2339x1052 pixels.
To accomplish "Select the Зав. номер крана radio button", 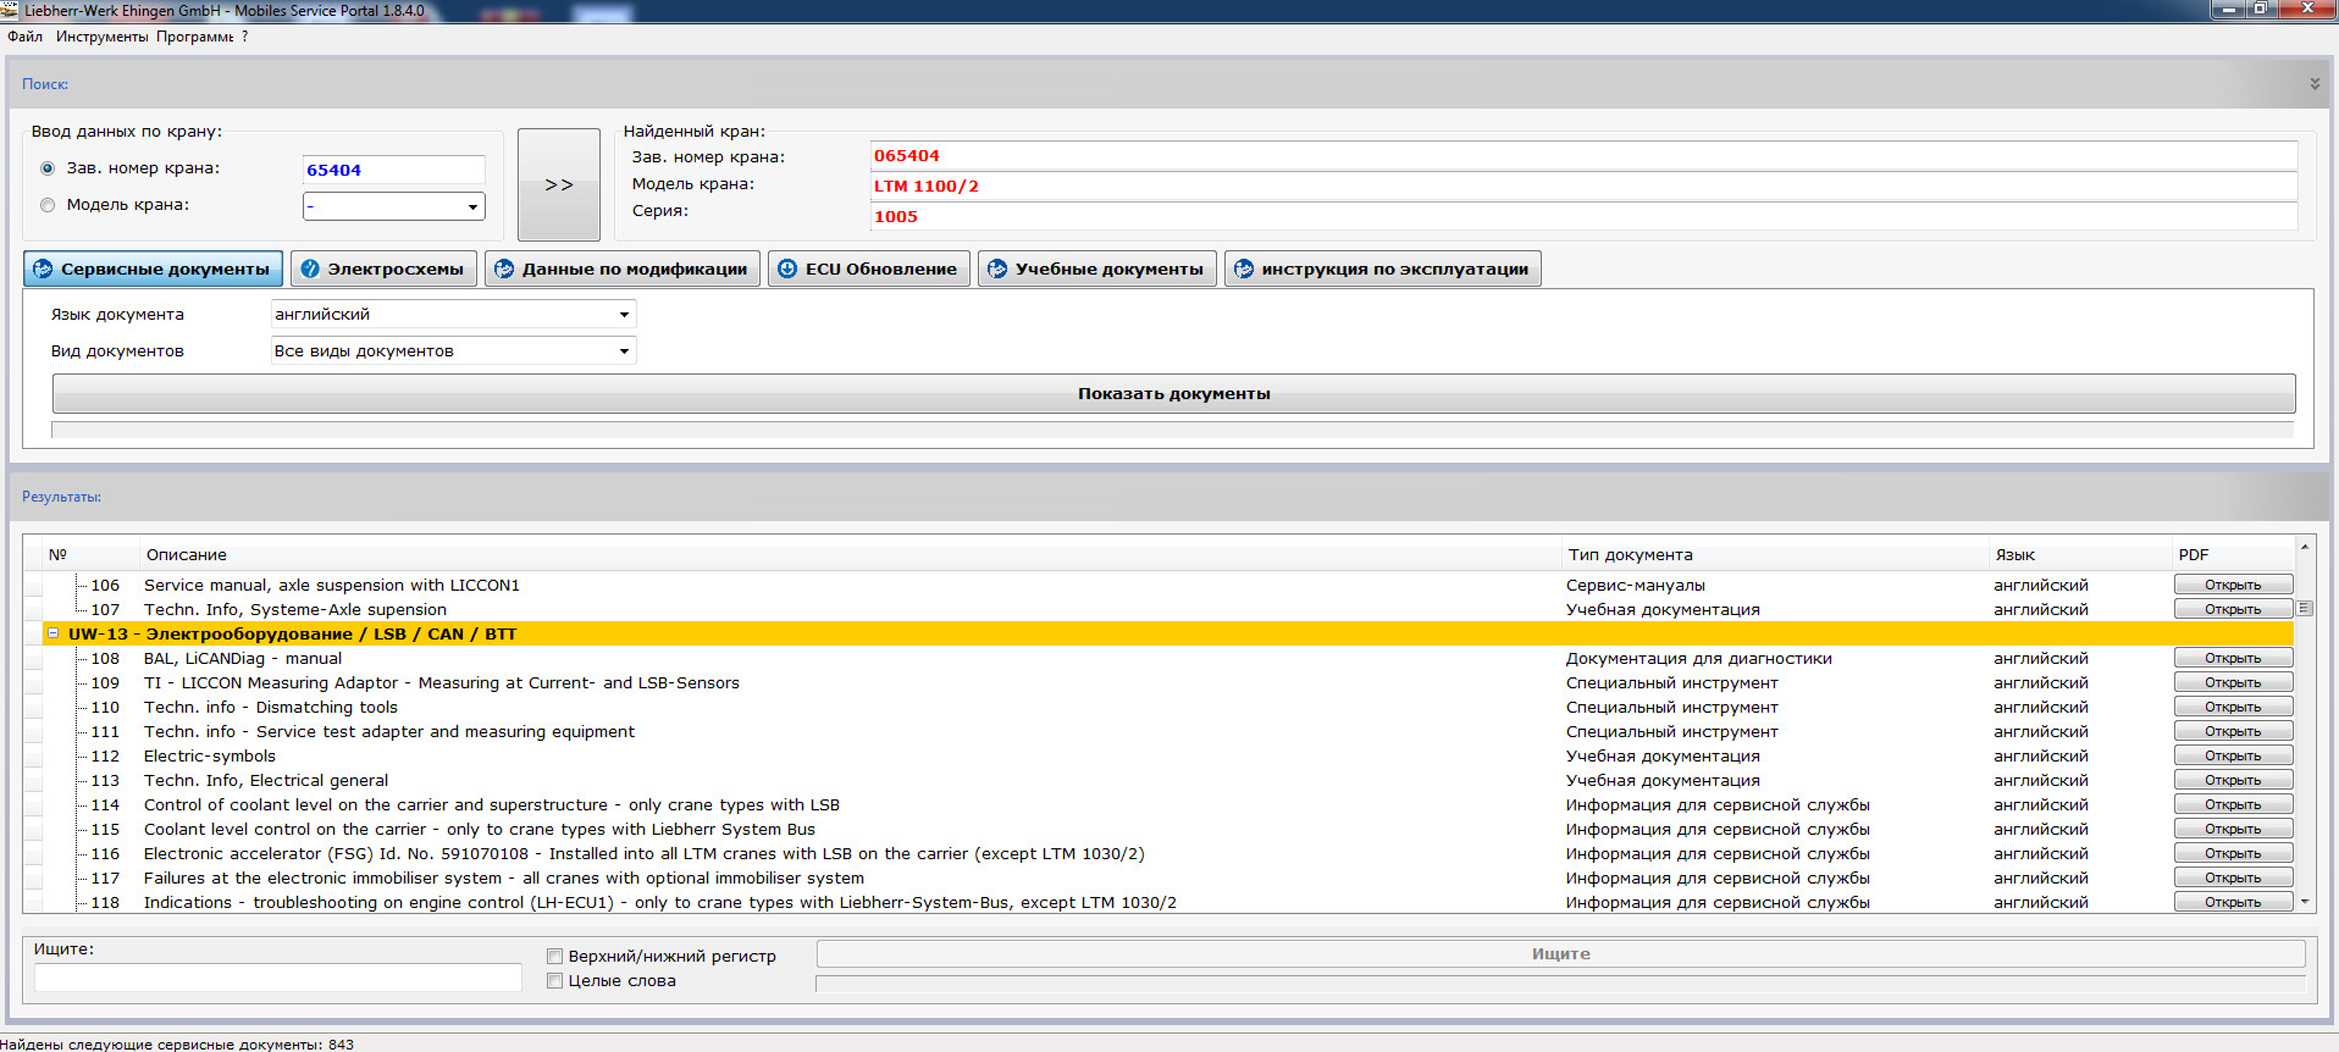I will point(47,168).
